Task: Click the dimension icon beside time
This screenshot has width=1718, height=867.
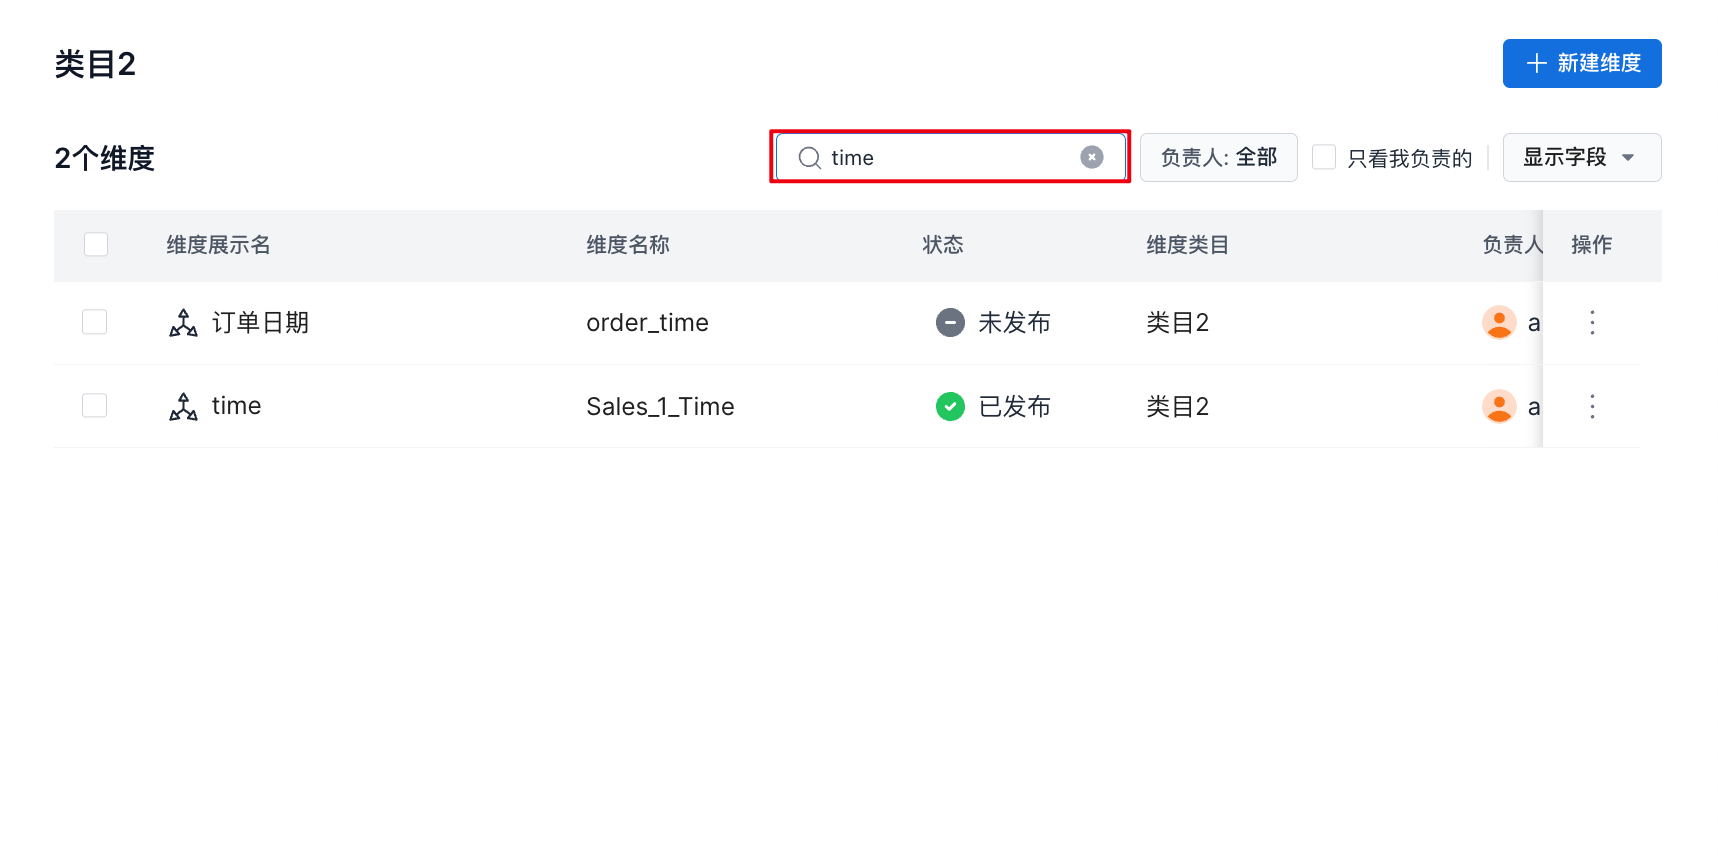Action: (x=183, y=406)
